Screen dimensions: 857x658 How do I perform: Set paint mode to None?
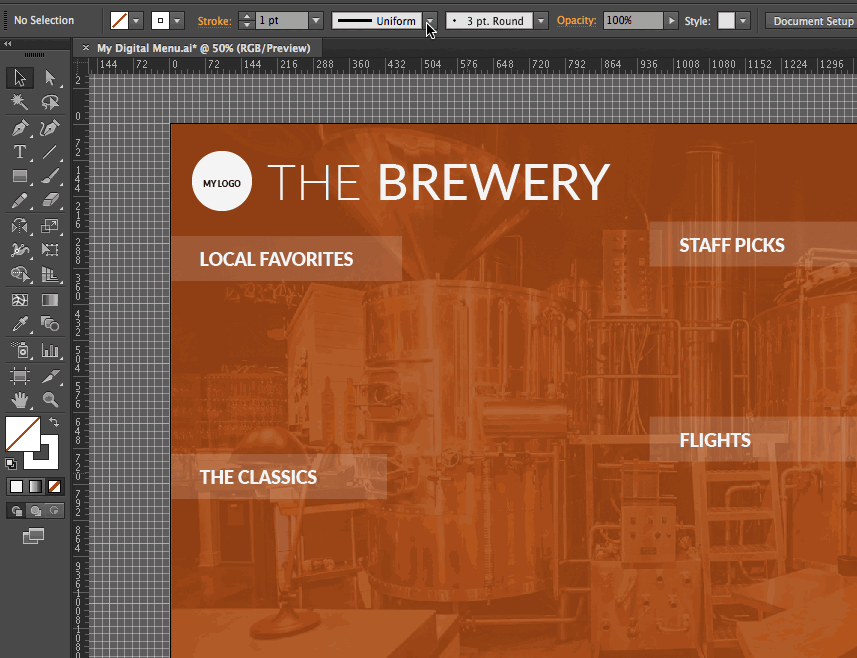click(x=54, y=486)
